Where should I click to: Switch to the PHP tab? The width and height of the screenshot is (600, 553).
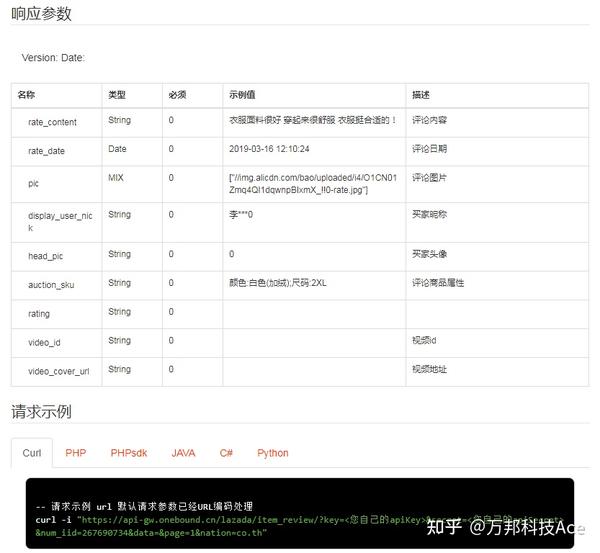(x=75, y=453)
